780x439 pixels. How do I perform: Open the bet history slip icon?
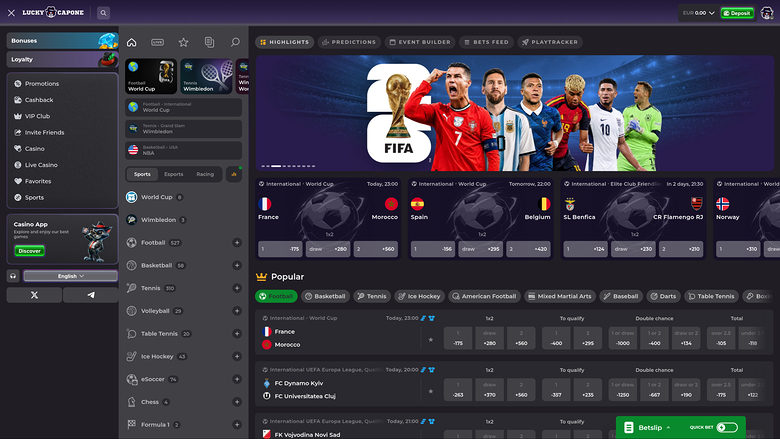209,42
